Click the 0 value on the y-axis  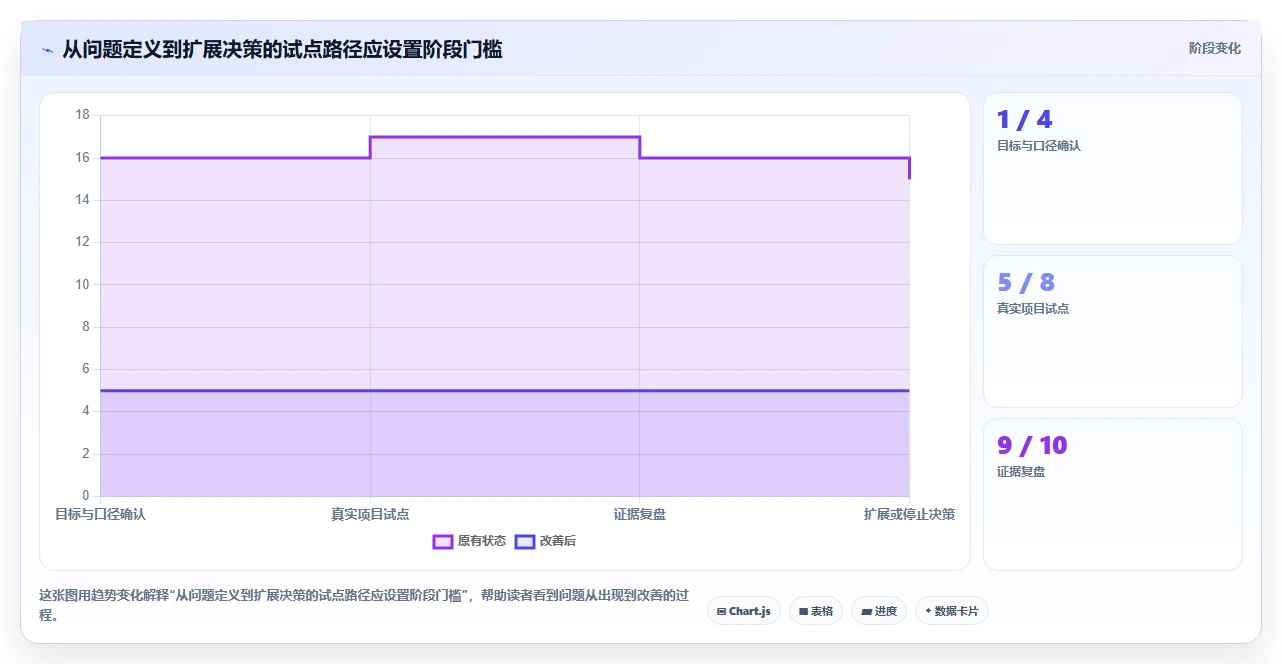(85, 495)
